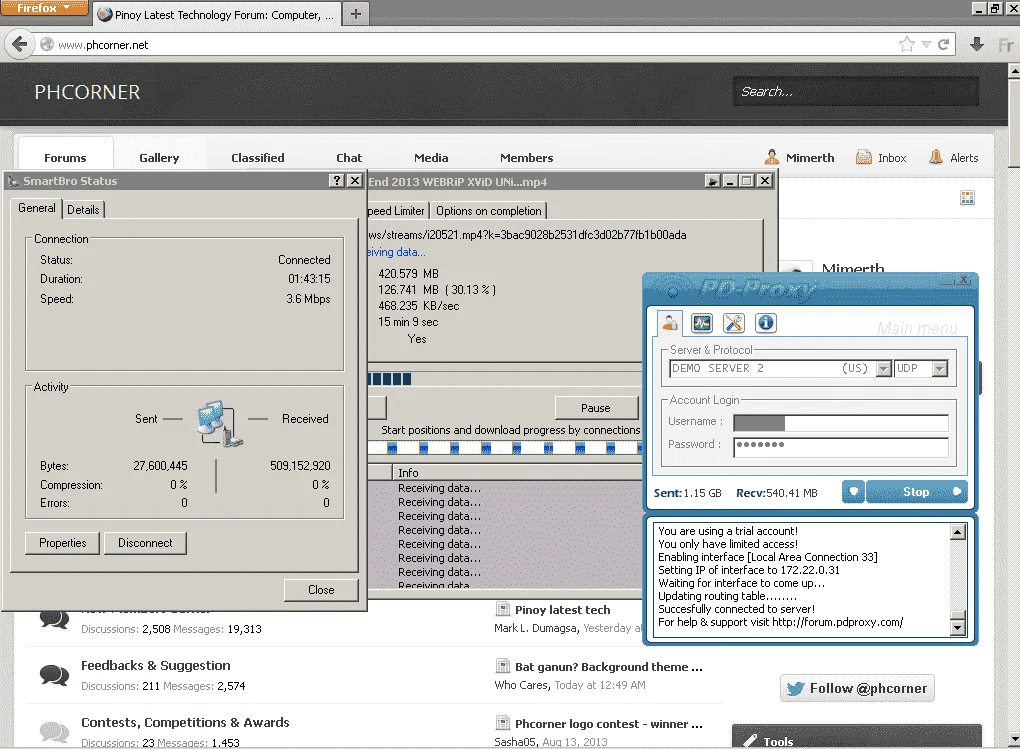Screen dimensions: 1020x749
Task: Open the Pinoy latest tech thread
Action: 563,610
